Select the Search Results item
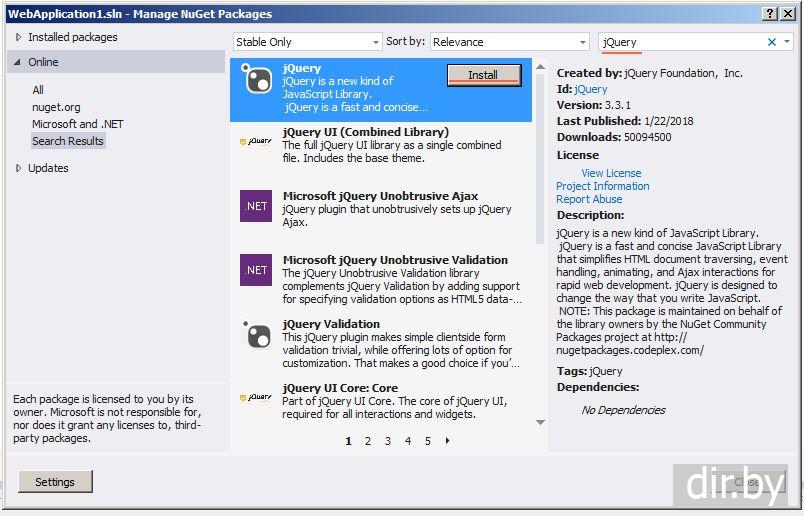Image resolution: width=804 pixels, height=516 pixels. [x=68, y=141]
